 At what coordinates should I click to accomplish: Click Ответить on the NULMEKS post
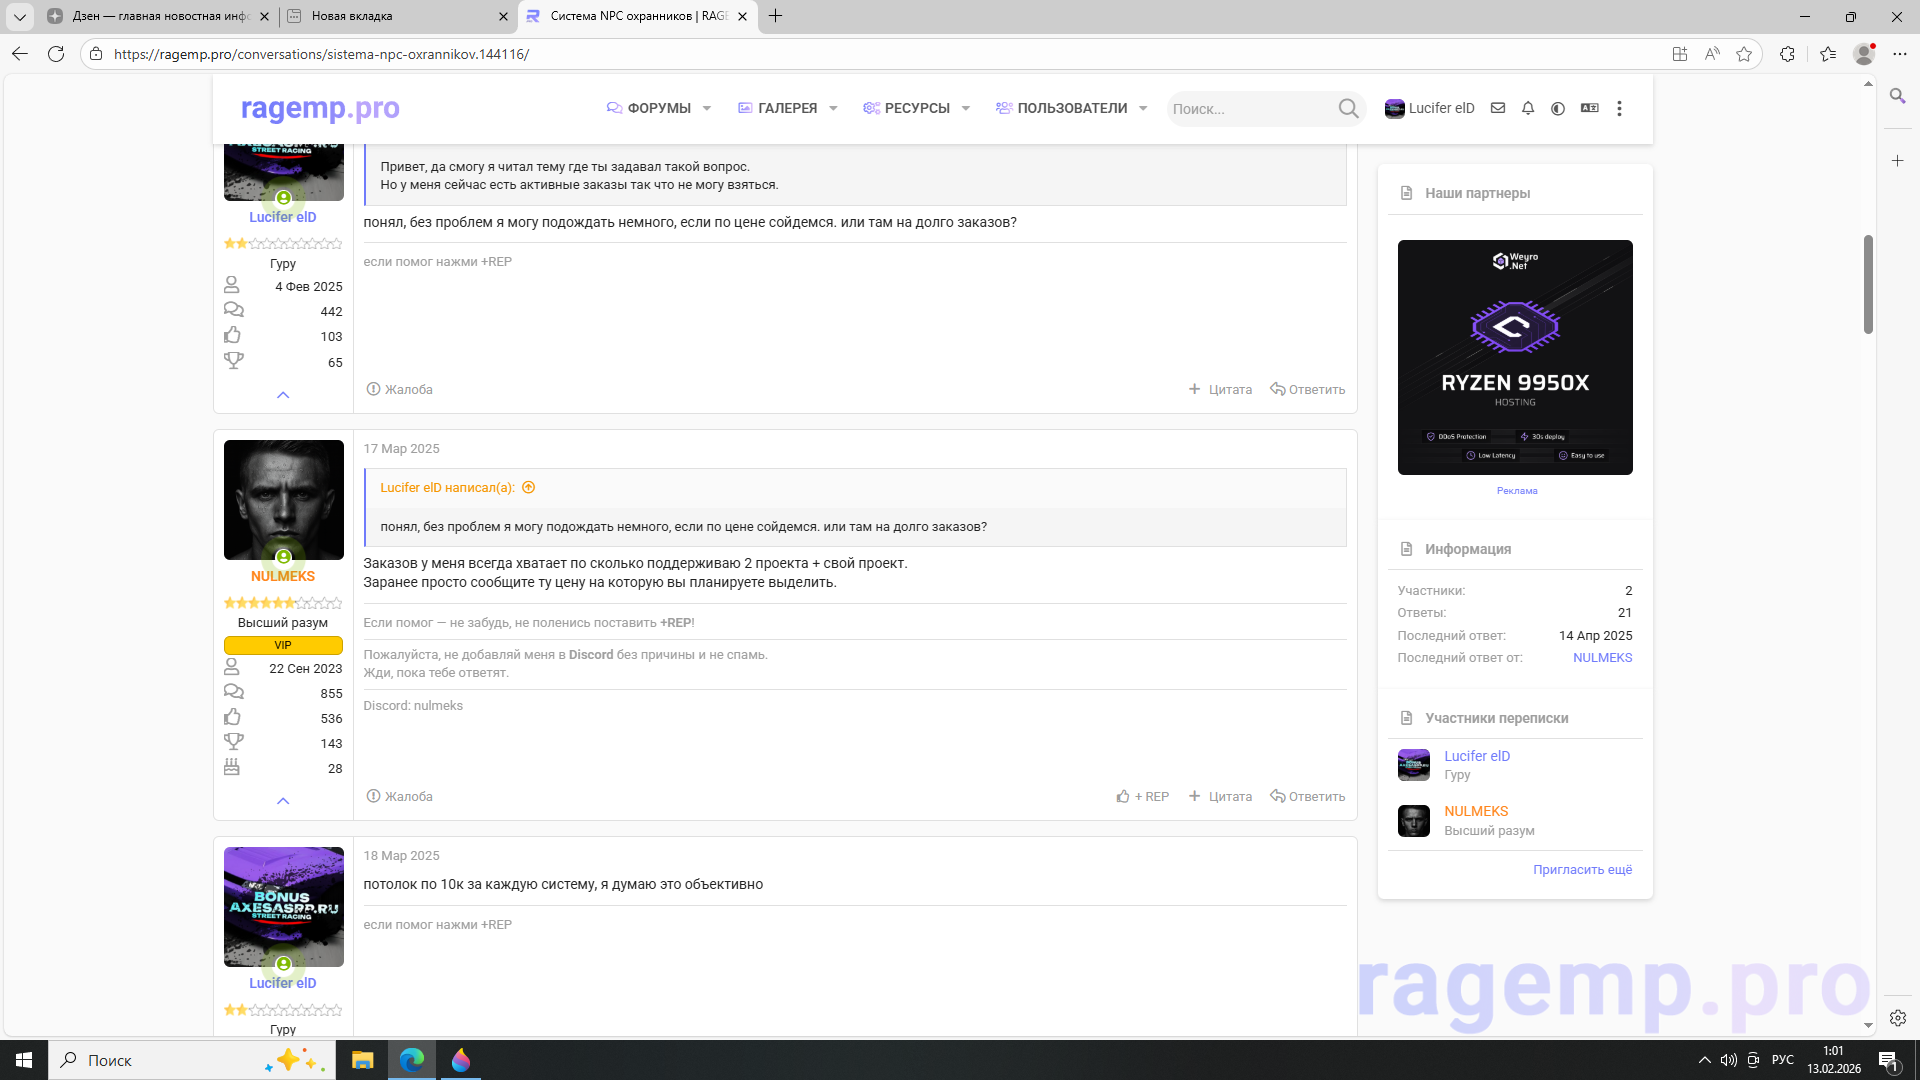[x=1308, y=797]
